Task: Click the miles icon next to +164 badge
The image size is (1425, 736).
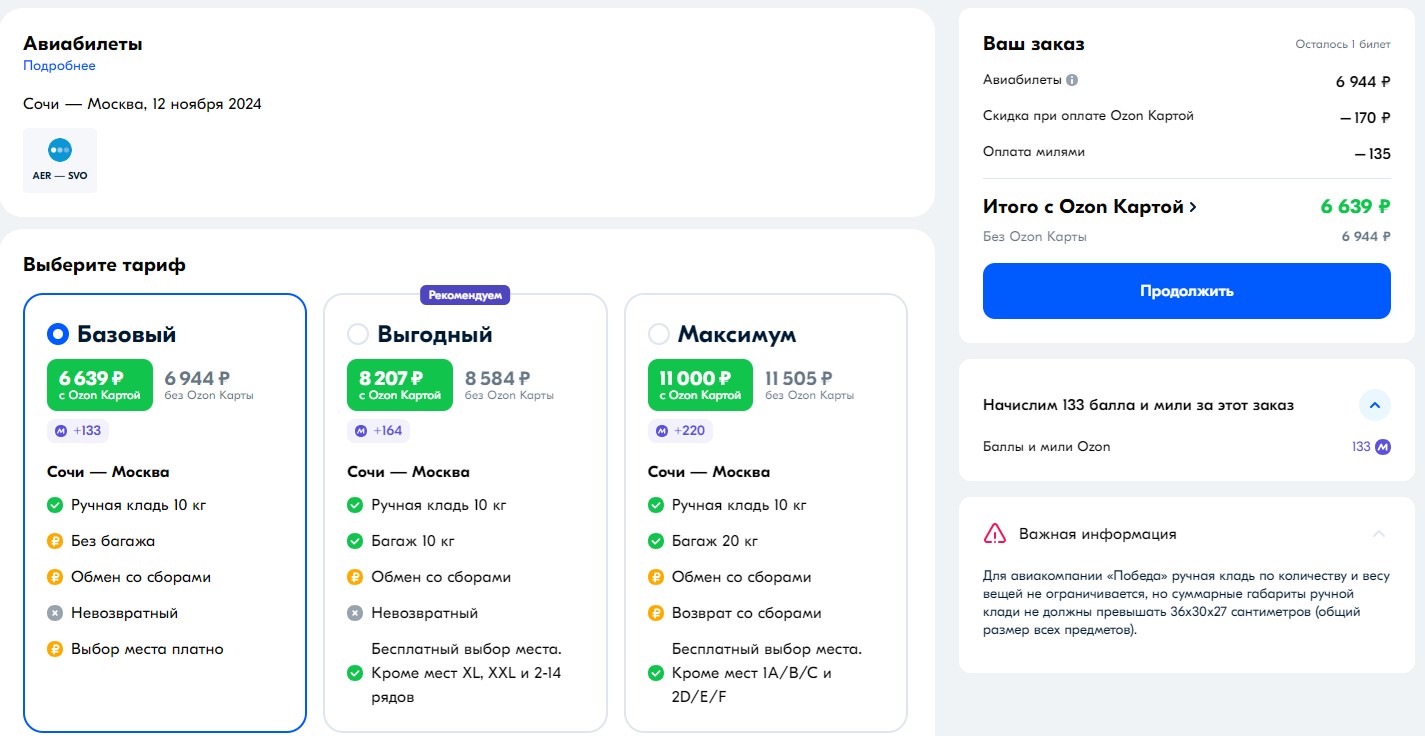Action: (361, 431)
